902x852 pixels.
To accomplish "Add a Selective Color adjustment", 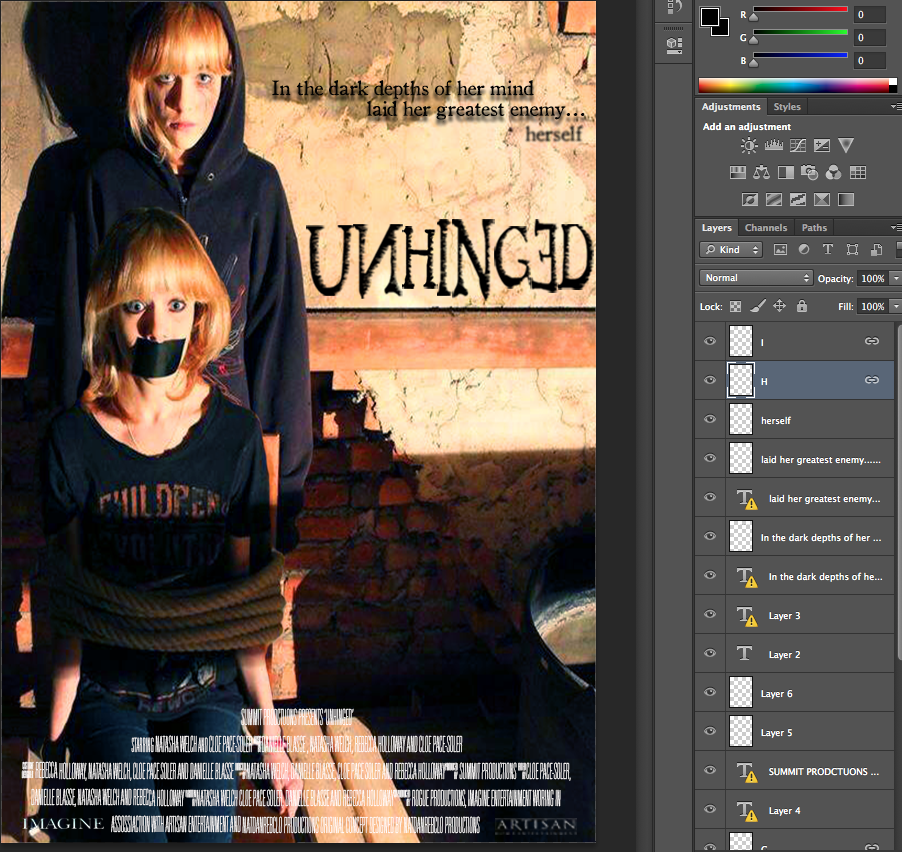I will [822, 200].
